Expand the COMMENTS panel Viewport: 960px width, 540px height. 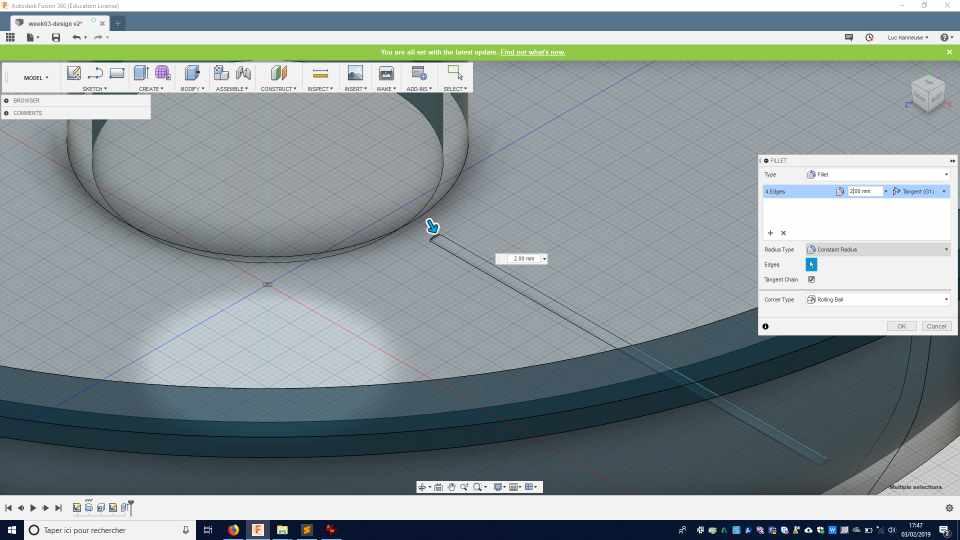[x=6, y=113]
